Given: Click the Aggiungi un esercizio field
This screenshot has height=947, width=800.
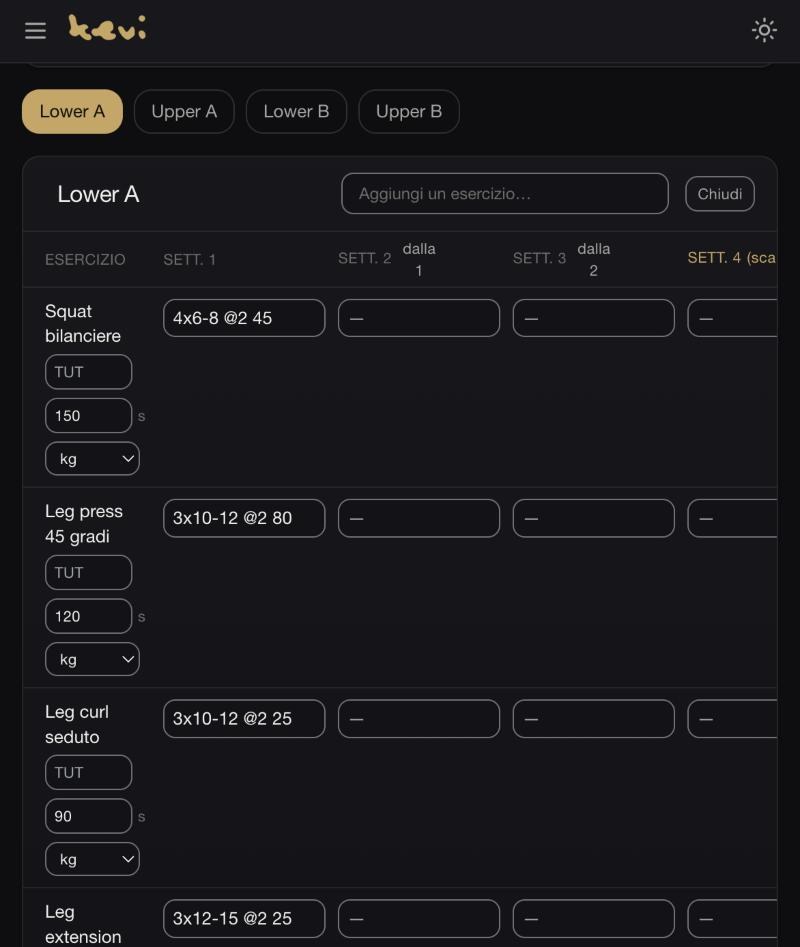Looking at the screenshot, I should pos(505,194).
